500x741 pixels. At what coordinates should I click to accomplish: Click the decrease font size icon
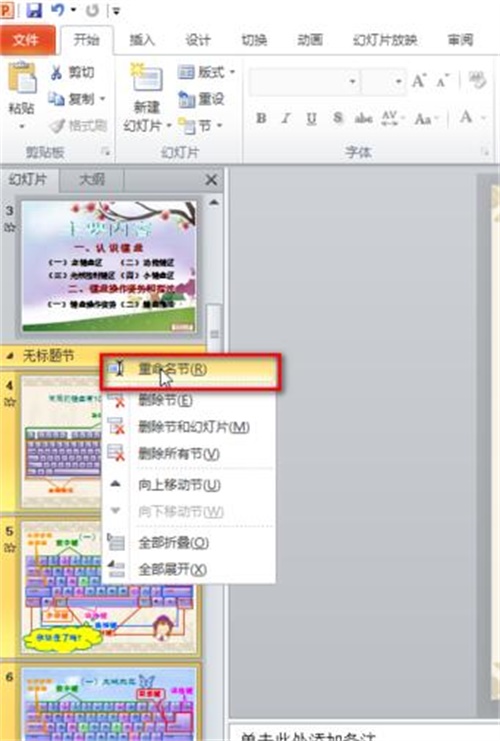(x=443, y=81)
